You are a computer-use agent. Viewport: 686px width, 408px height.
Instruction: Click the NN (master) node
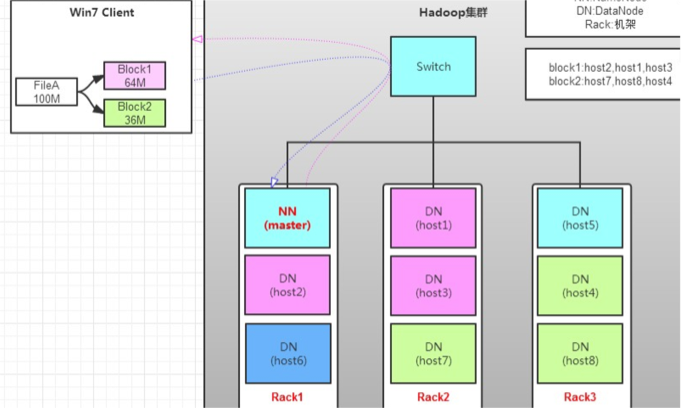pyautogui.click(x=287, y=218)
